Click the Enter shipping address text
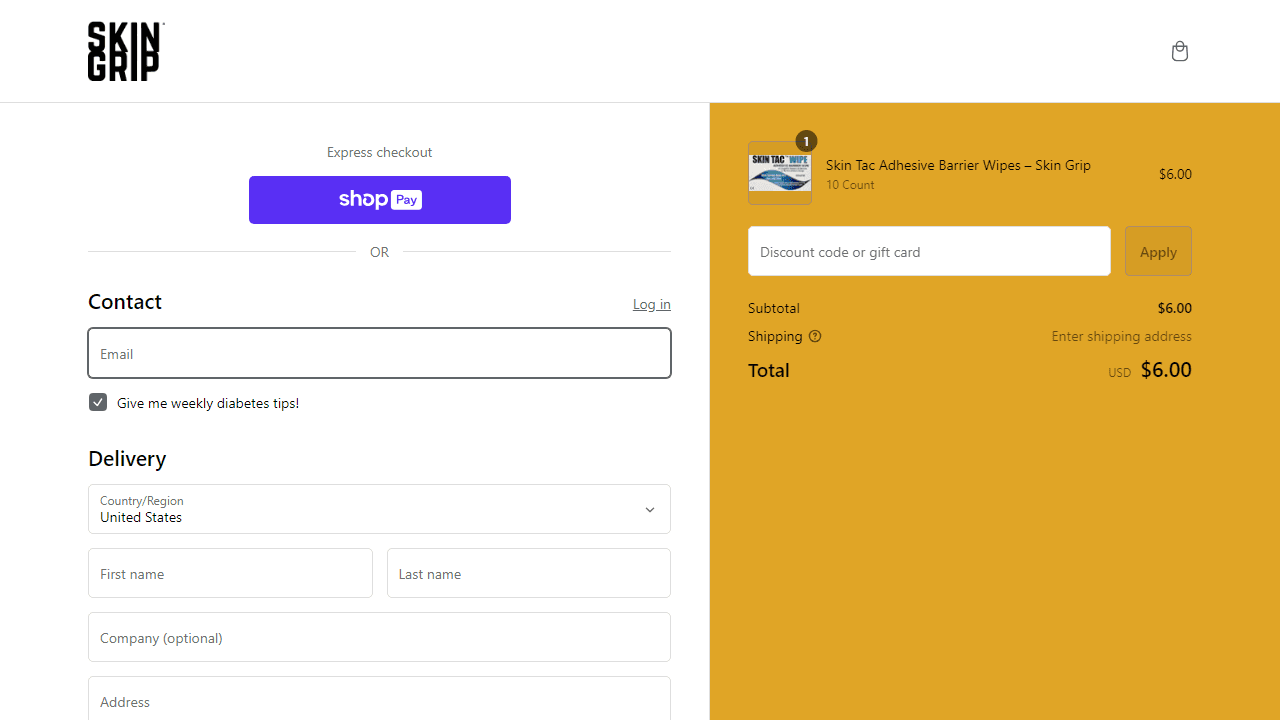Viewport: 1280px width, 720px height. 1121,336
